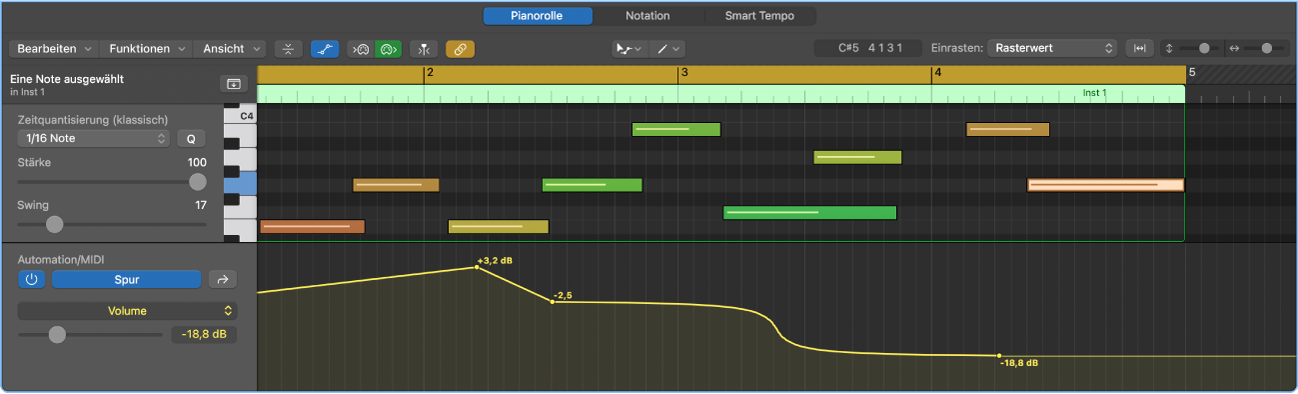Select the selected pale note ending at bar 5

[x=1106, y=185]
